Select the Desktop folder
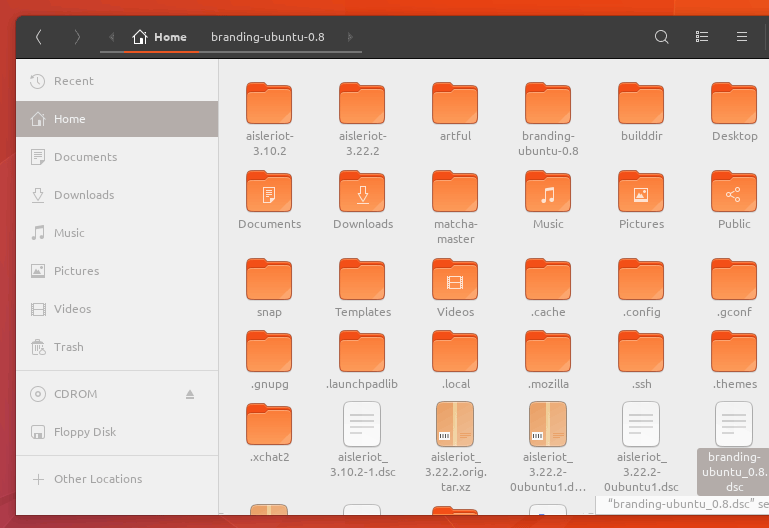This screenshot has height=528, width=769. [x=734, y=112]
